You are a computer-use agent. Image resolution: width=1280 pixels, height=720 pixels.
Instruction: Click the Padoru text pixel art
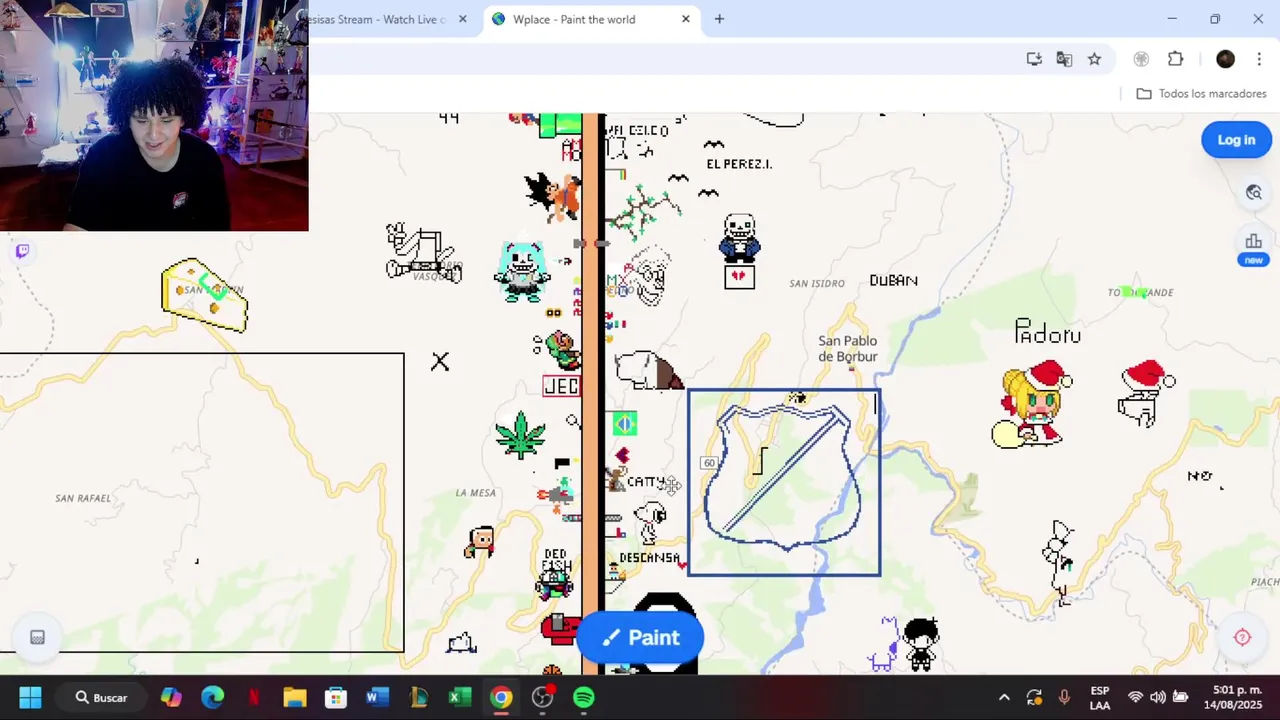click(x=1047, y=333)
